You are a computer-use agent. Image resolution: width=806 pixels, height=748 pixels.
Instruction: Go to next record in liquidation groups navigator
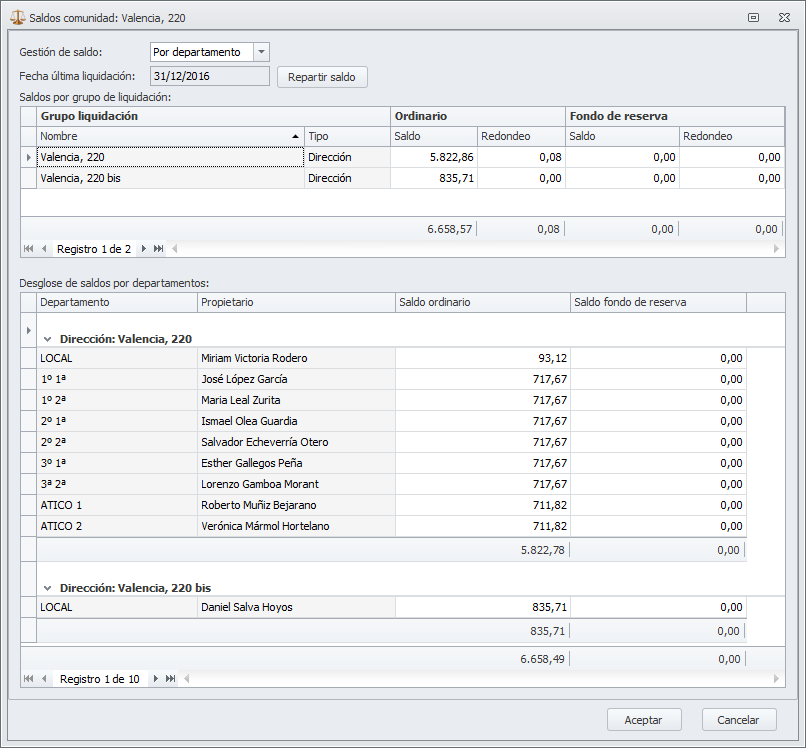[143, 248]
